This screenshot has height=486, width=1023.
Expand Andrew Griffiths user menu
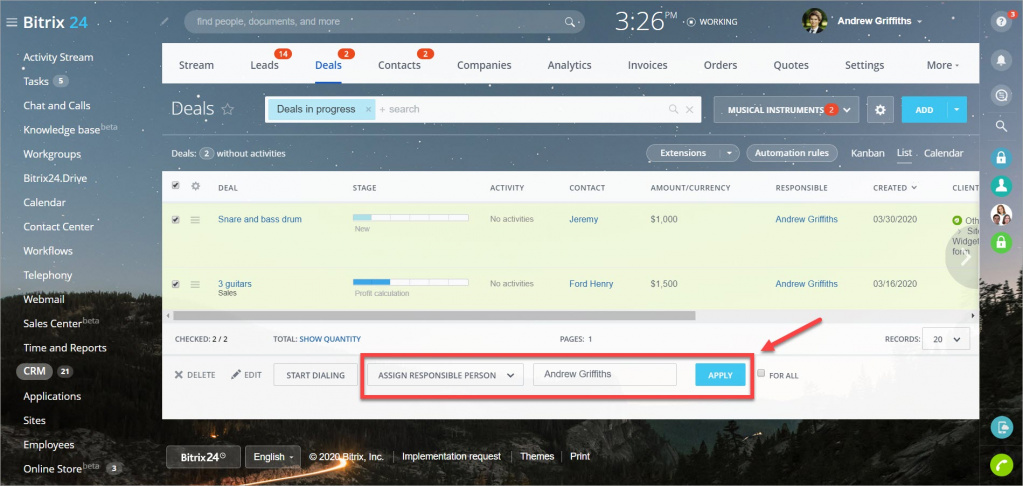919,22
